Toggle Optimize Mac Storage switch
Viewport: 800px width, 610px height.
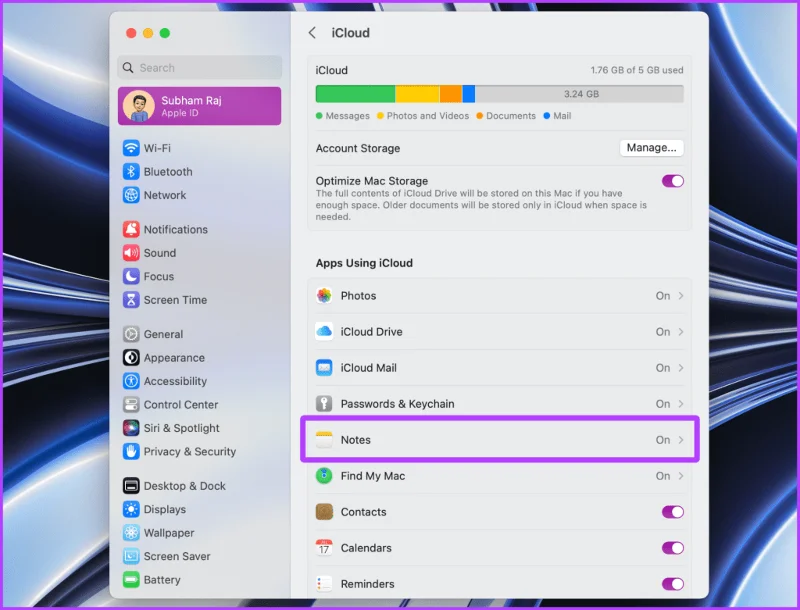[x=672, y=181]
